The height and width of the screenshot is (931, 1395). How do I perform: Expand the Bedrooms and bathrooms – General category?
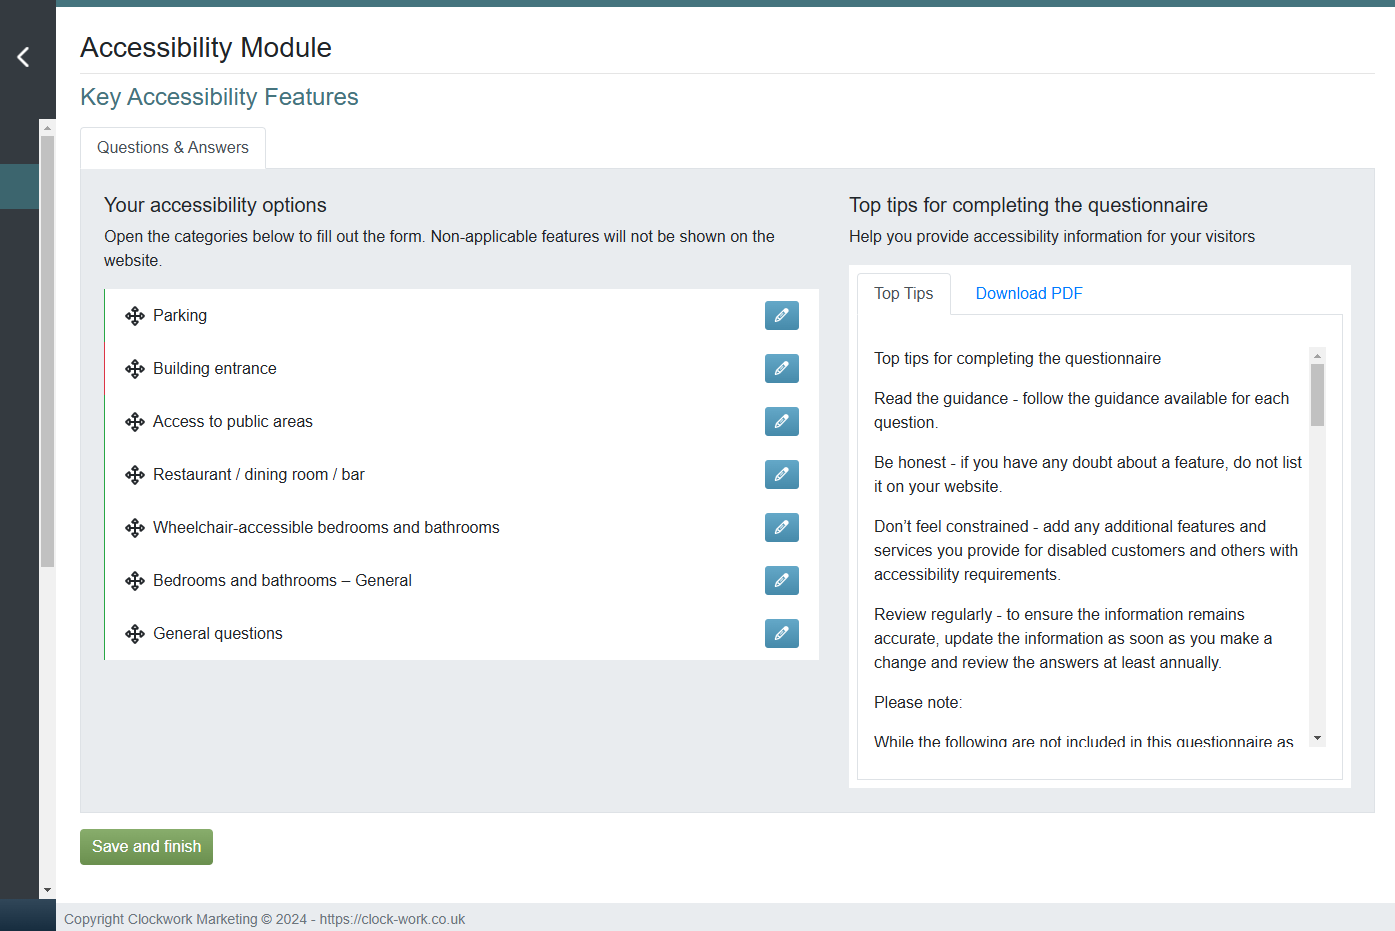click(x=282, y=580)
